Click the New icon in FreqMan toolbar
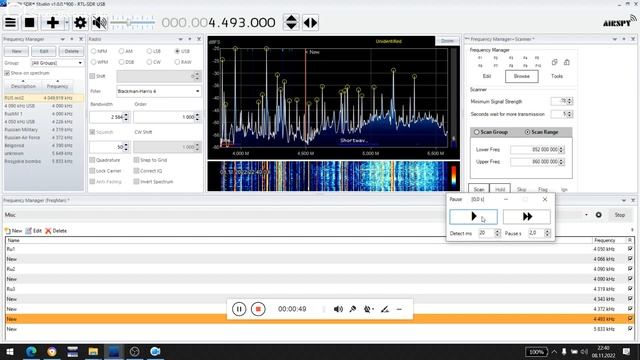The image size is (640, 360). pos(13,231)
